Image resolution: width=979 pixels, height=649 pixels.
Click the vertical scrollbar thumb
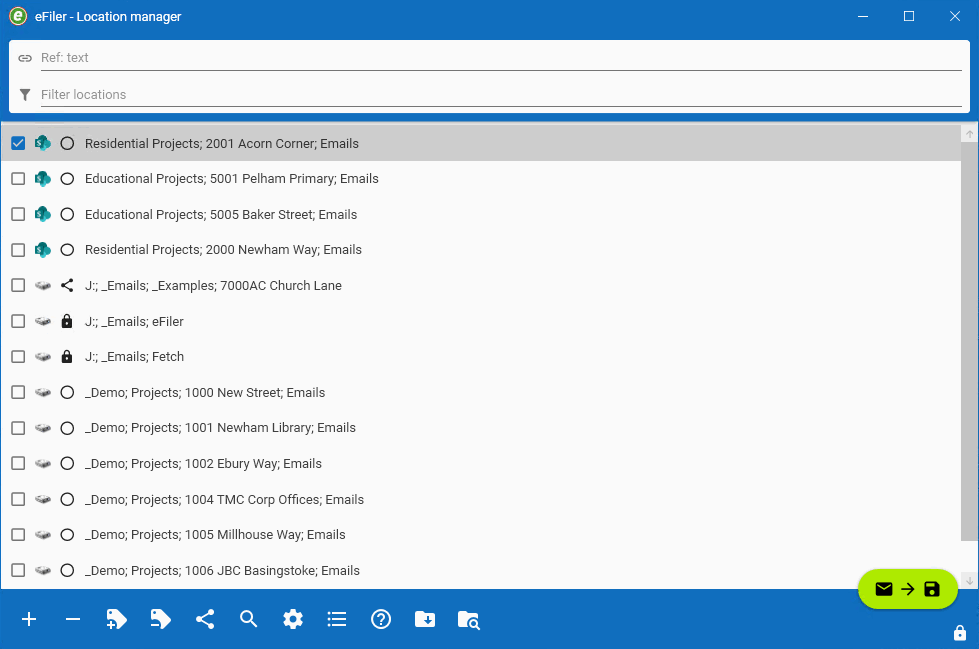coord(969,342)
